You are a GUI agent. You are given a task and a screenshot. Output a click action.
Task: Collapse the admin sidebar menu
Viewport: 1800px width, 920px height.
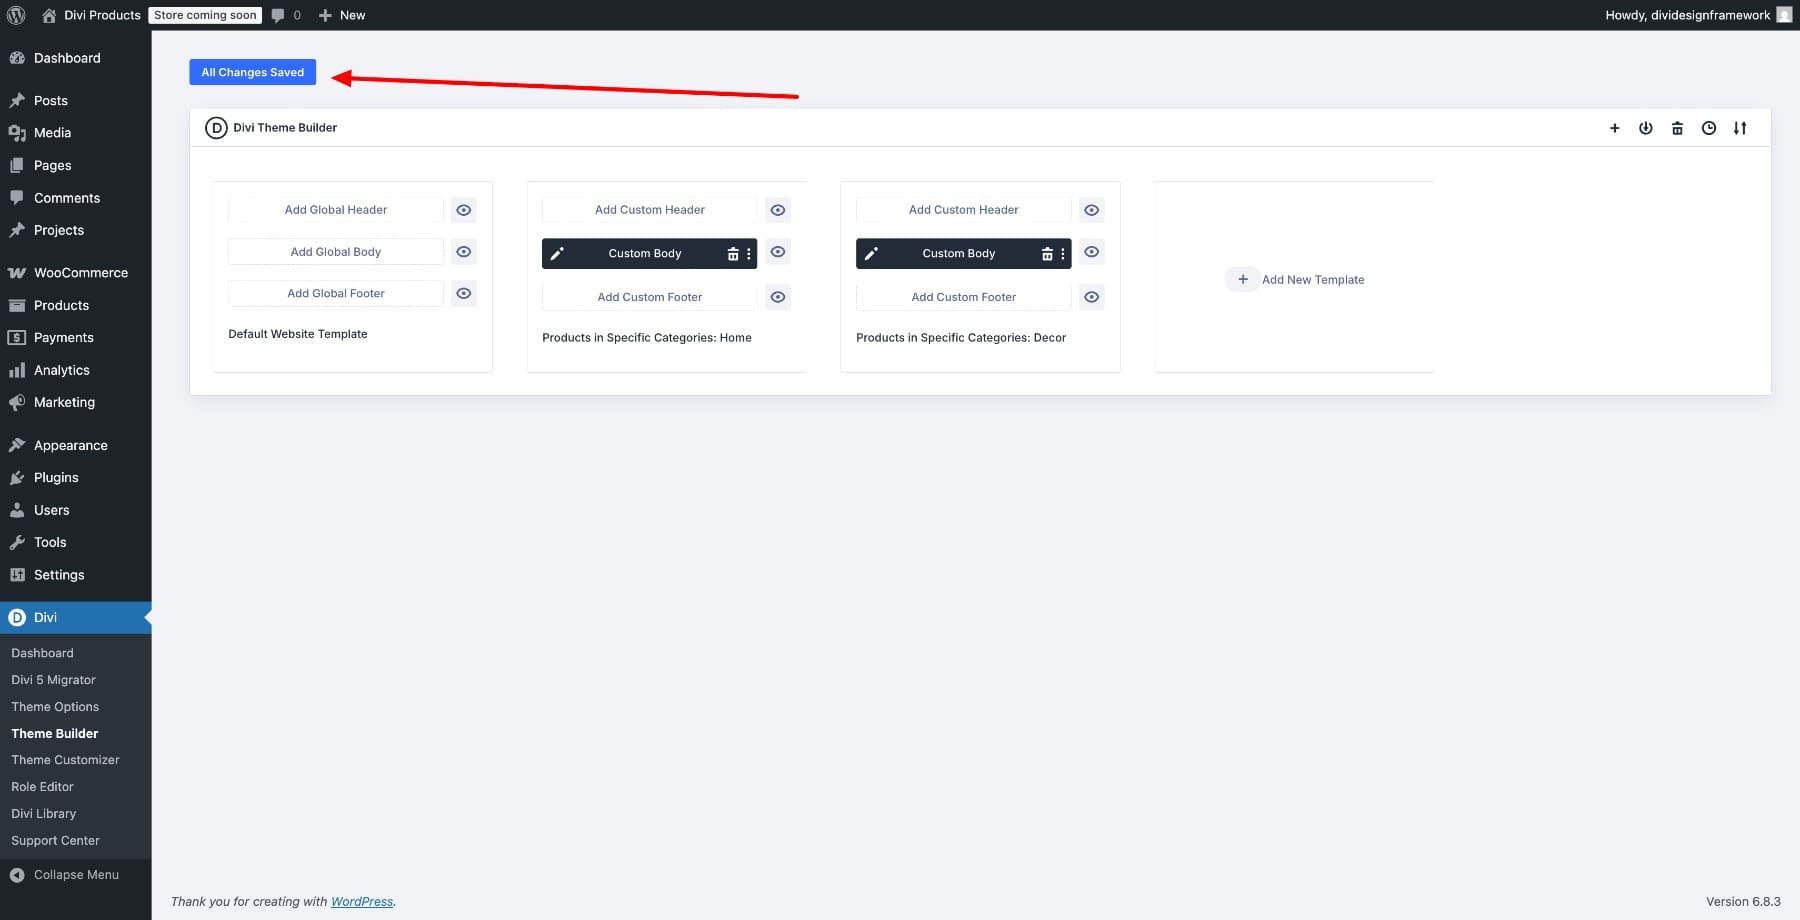click(64, 875)
